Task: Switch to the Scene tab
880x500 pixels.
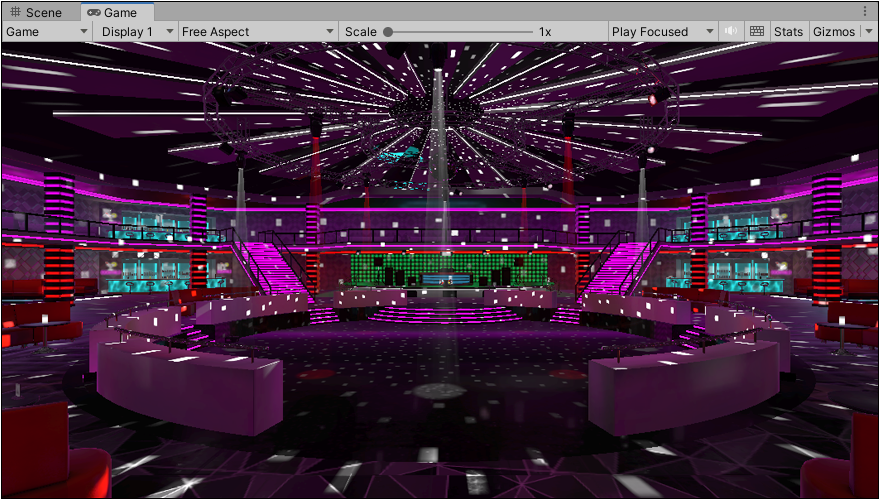Action: (x=36, y=12)
